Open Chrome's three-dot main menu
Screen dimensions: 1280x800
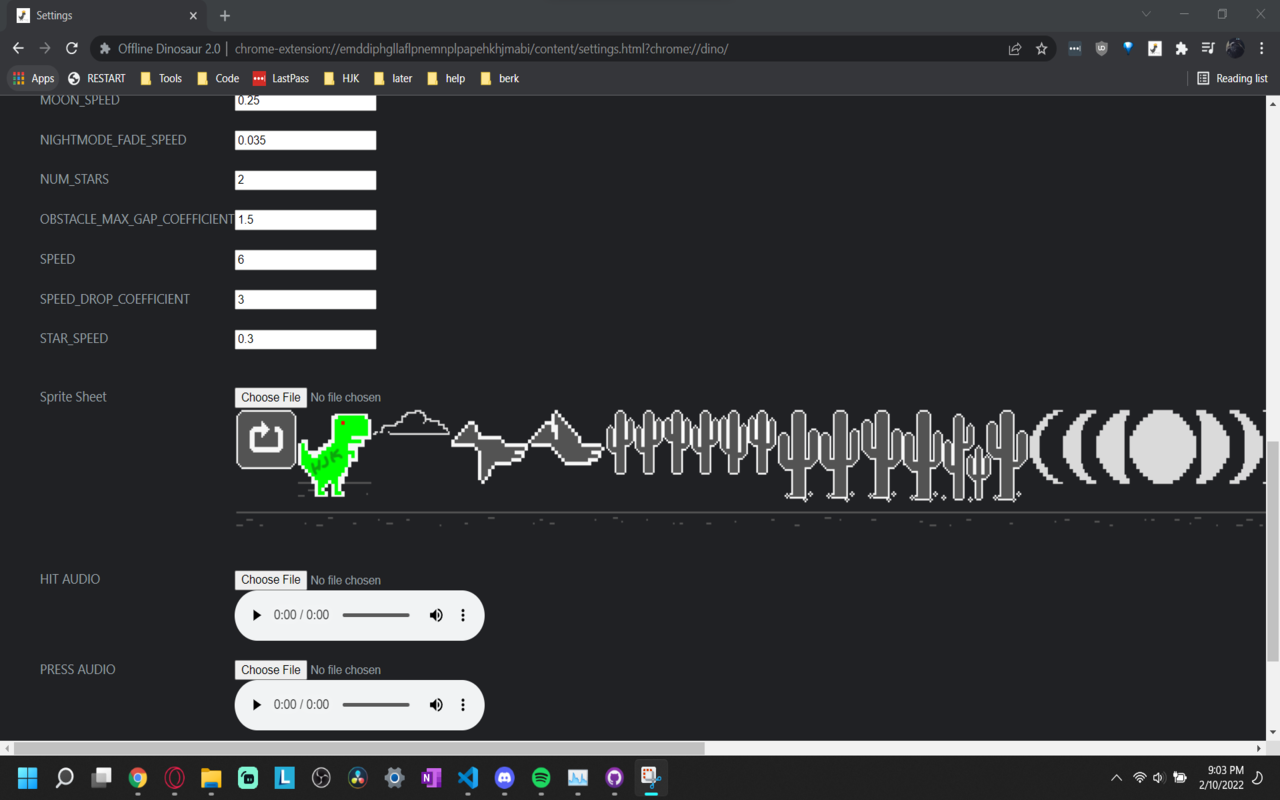pyautogui.click(x=1262, y=48)
